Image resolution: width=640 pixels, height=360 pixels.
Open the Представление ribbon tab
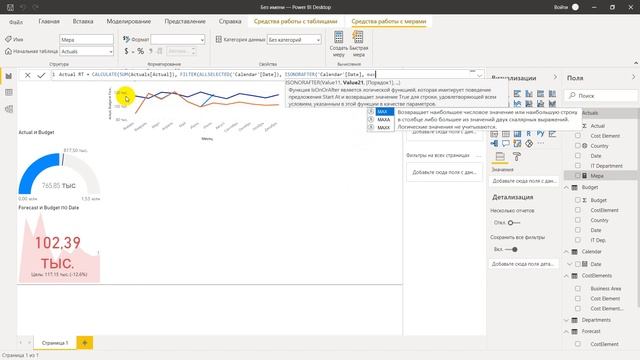(x=185, y=21)
